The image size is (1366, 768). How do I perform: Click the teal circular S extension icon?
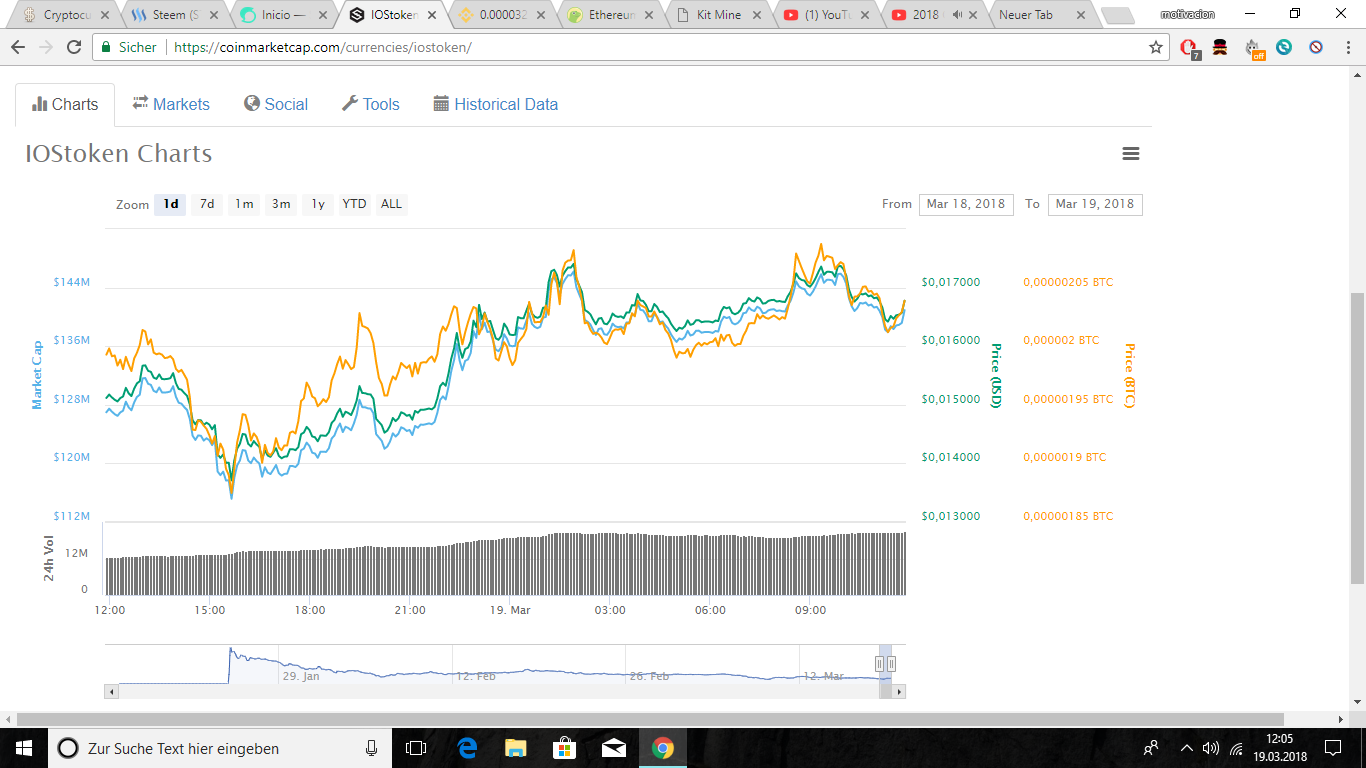click(1284, 47)
